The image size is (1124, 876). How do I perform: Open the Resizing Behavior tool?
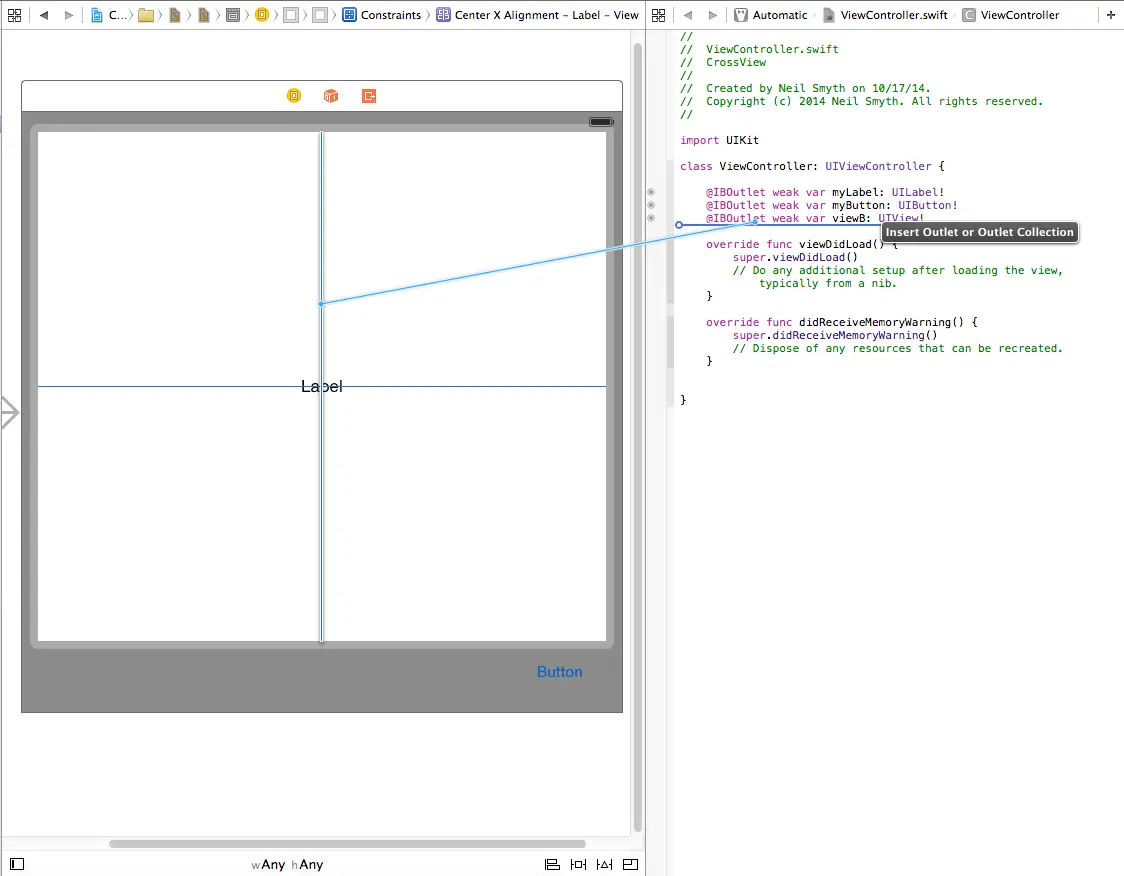(630, 865)
